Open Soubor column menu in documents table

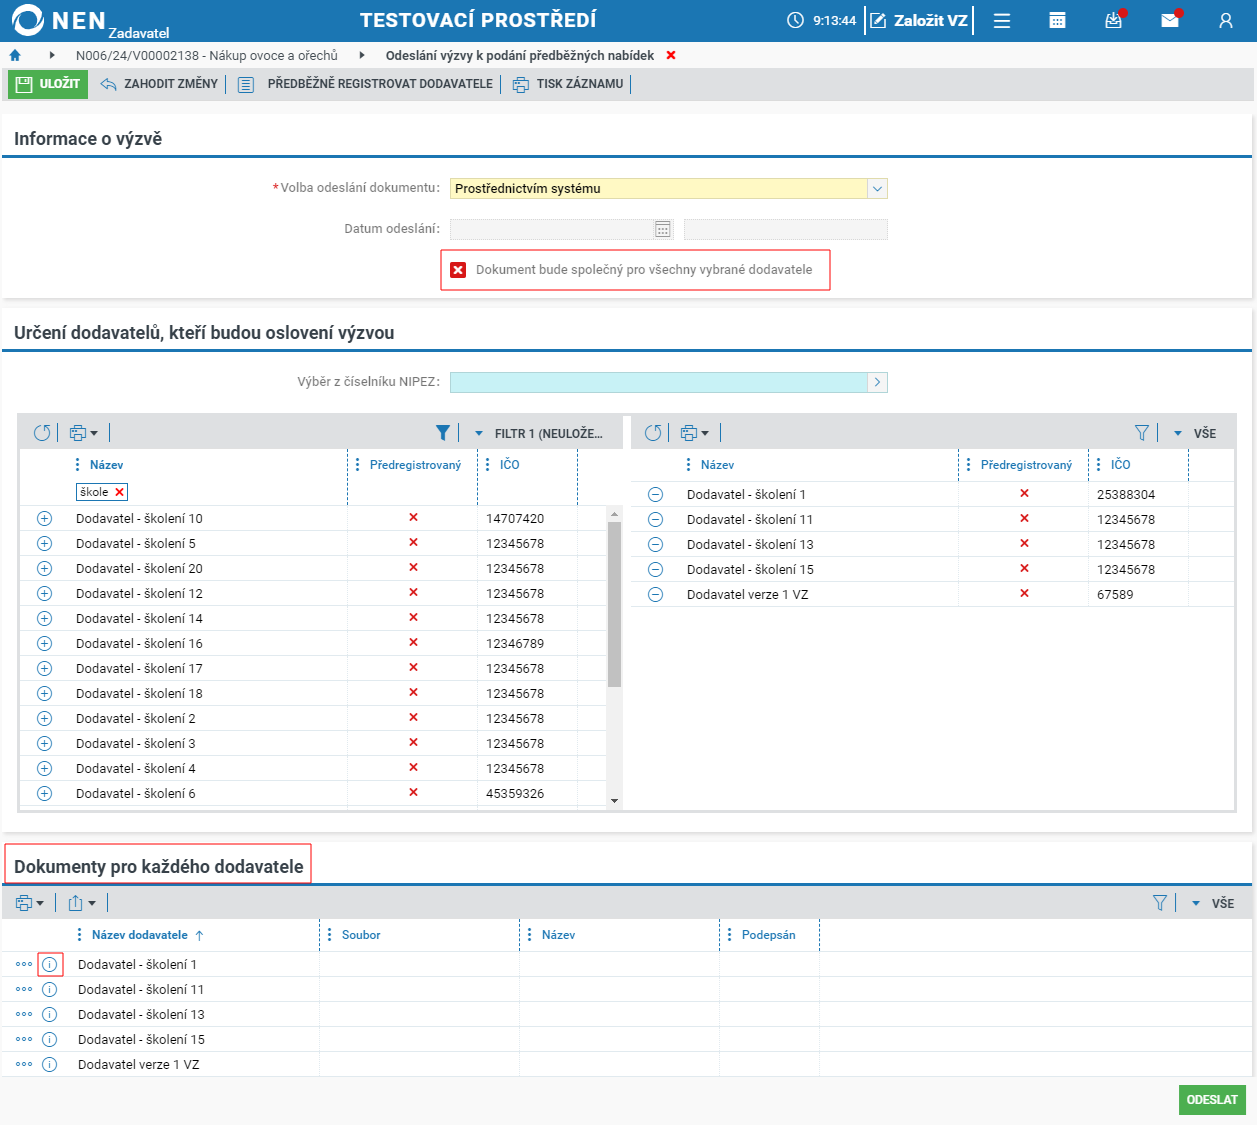[x=330, y=935]
